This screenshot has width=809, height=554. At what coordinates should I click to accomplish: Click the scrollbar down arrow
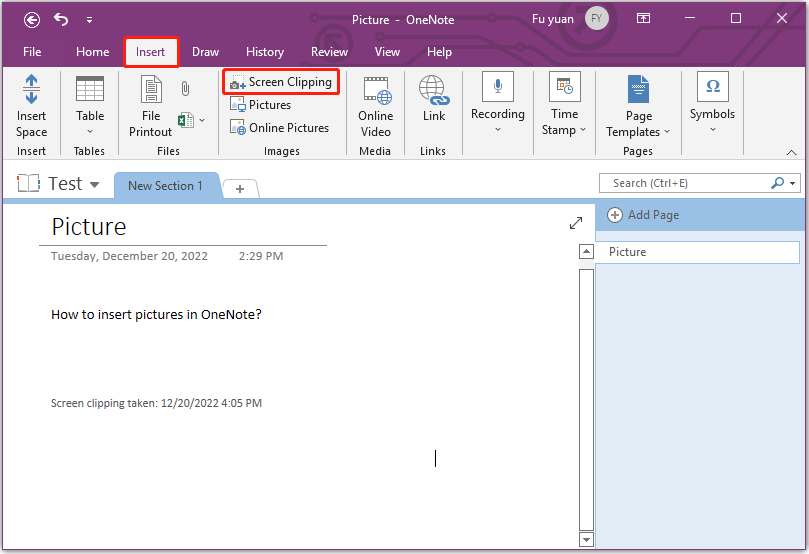(586, 540)
